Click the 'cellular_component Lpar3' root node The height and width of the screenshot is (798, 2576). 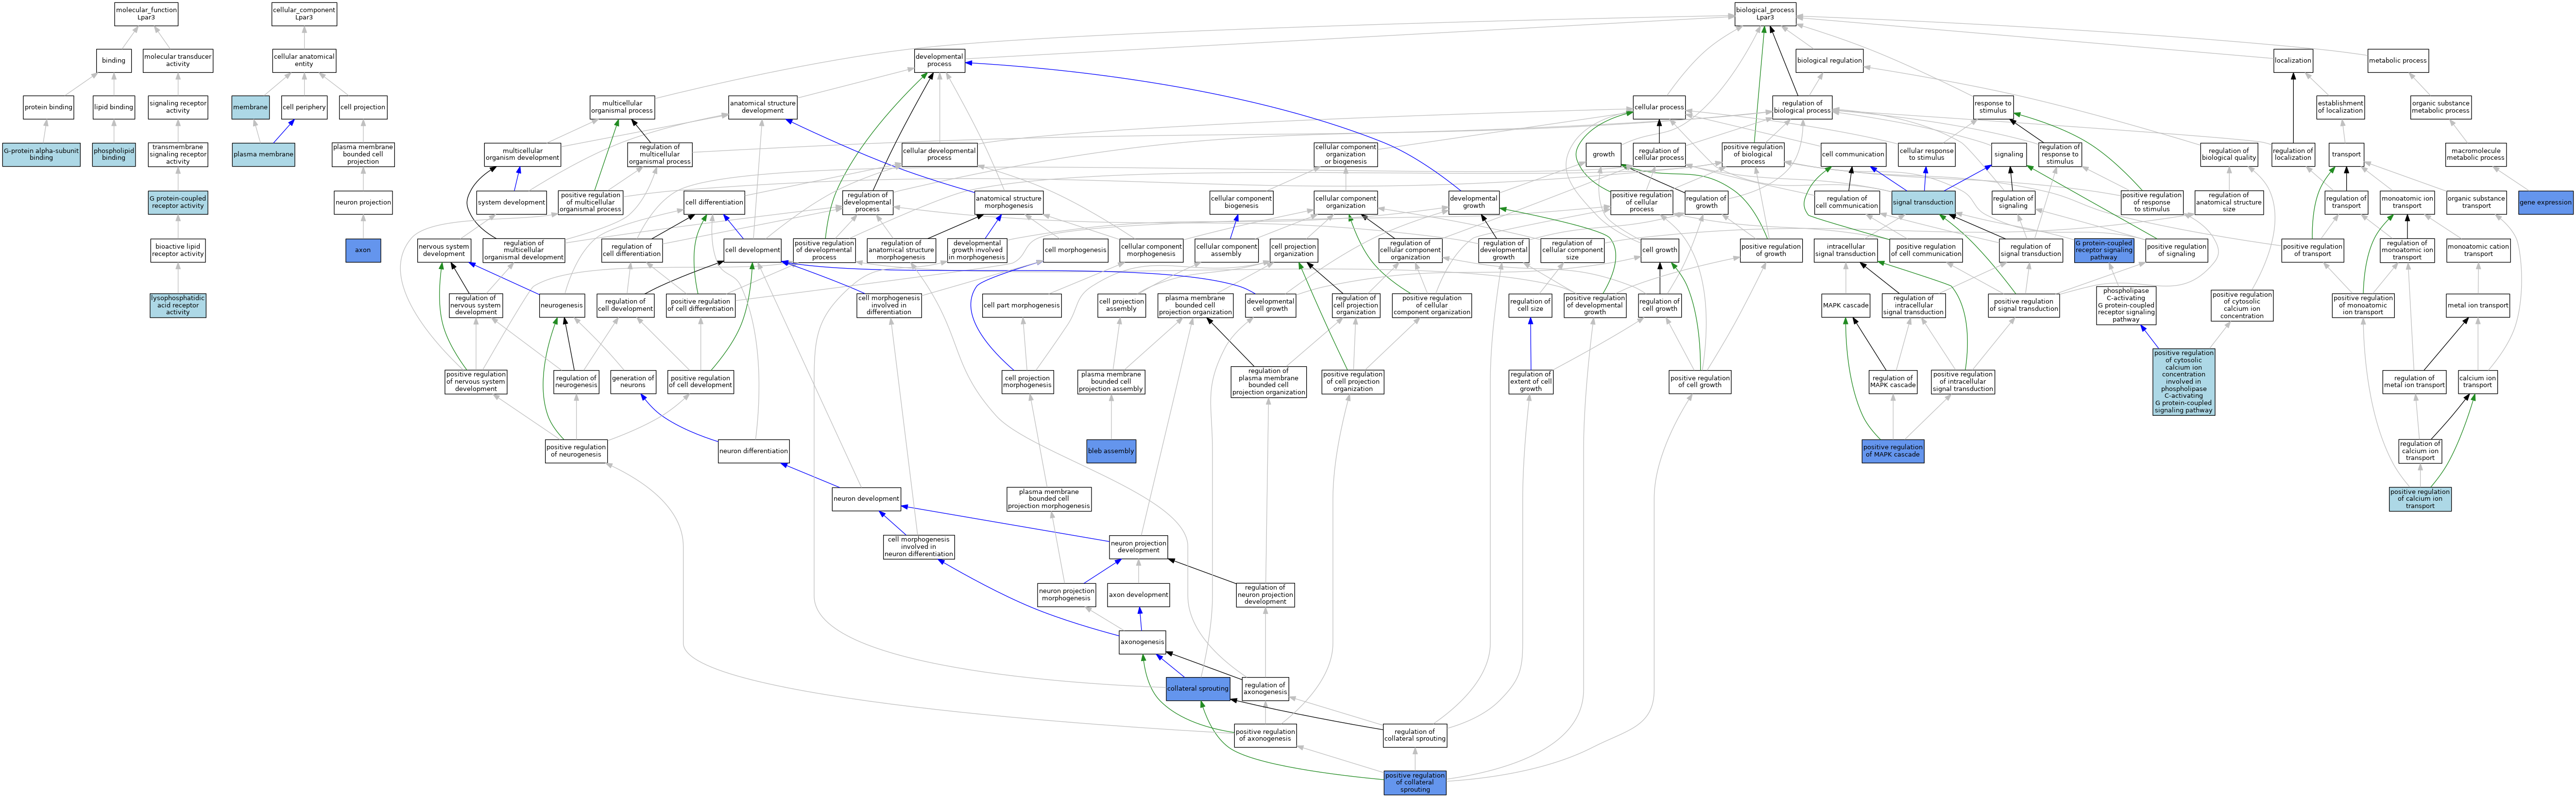[x=304, y=14]
